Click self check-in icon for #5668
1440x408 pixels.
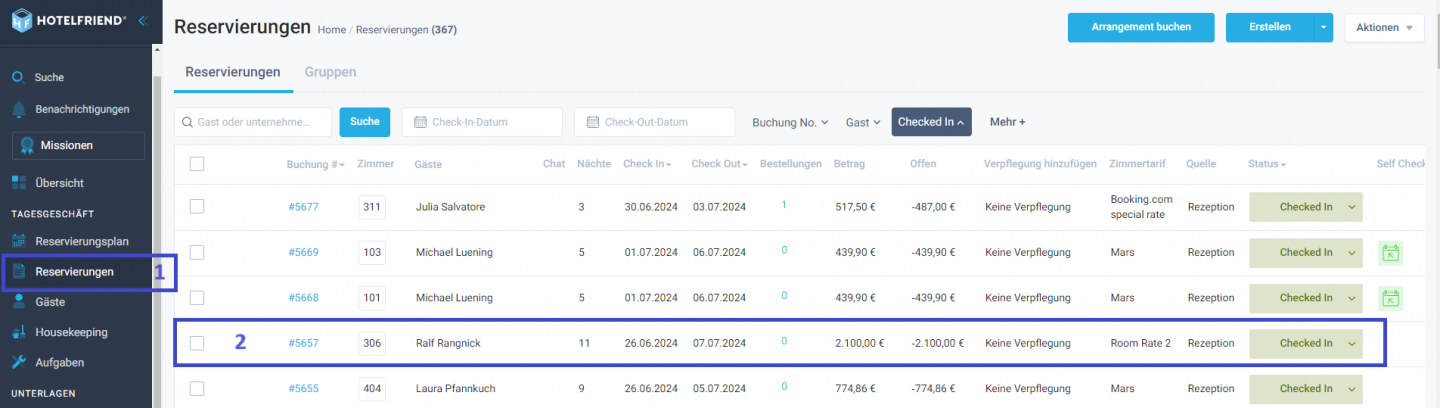tap(1390, 298)
